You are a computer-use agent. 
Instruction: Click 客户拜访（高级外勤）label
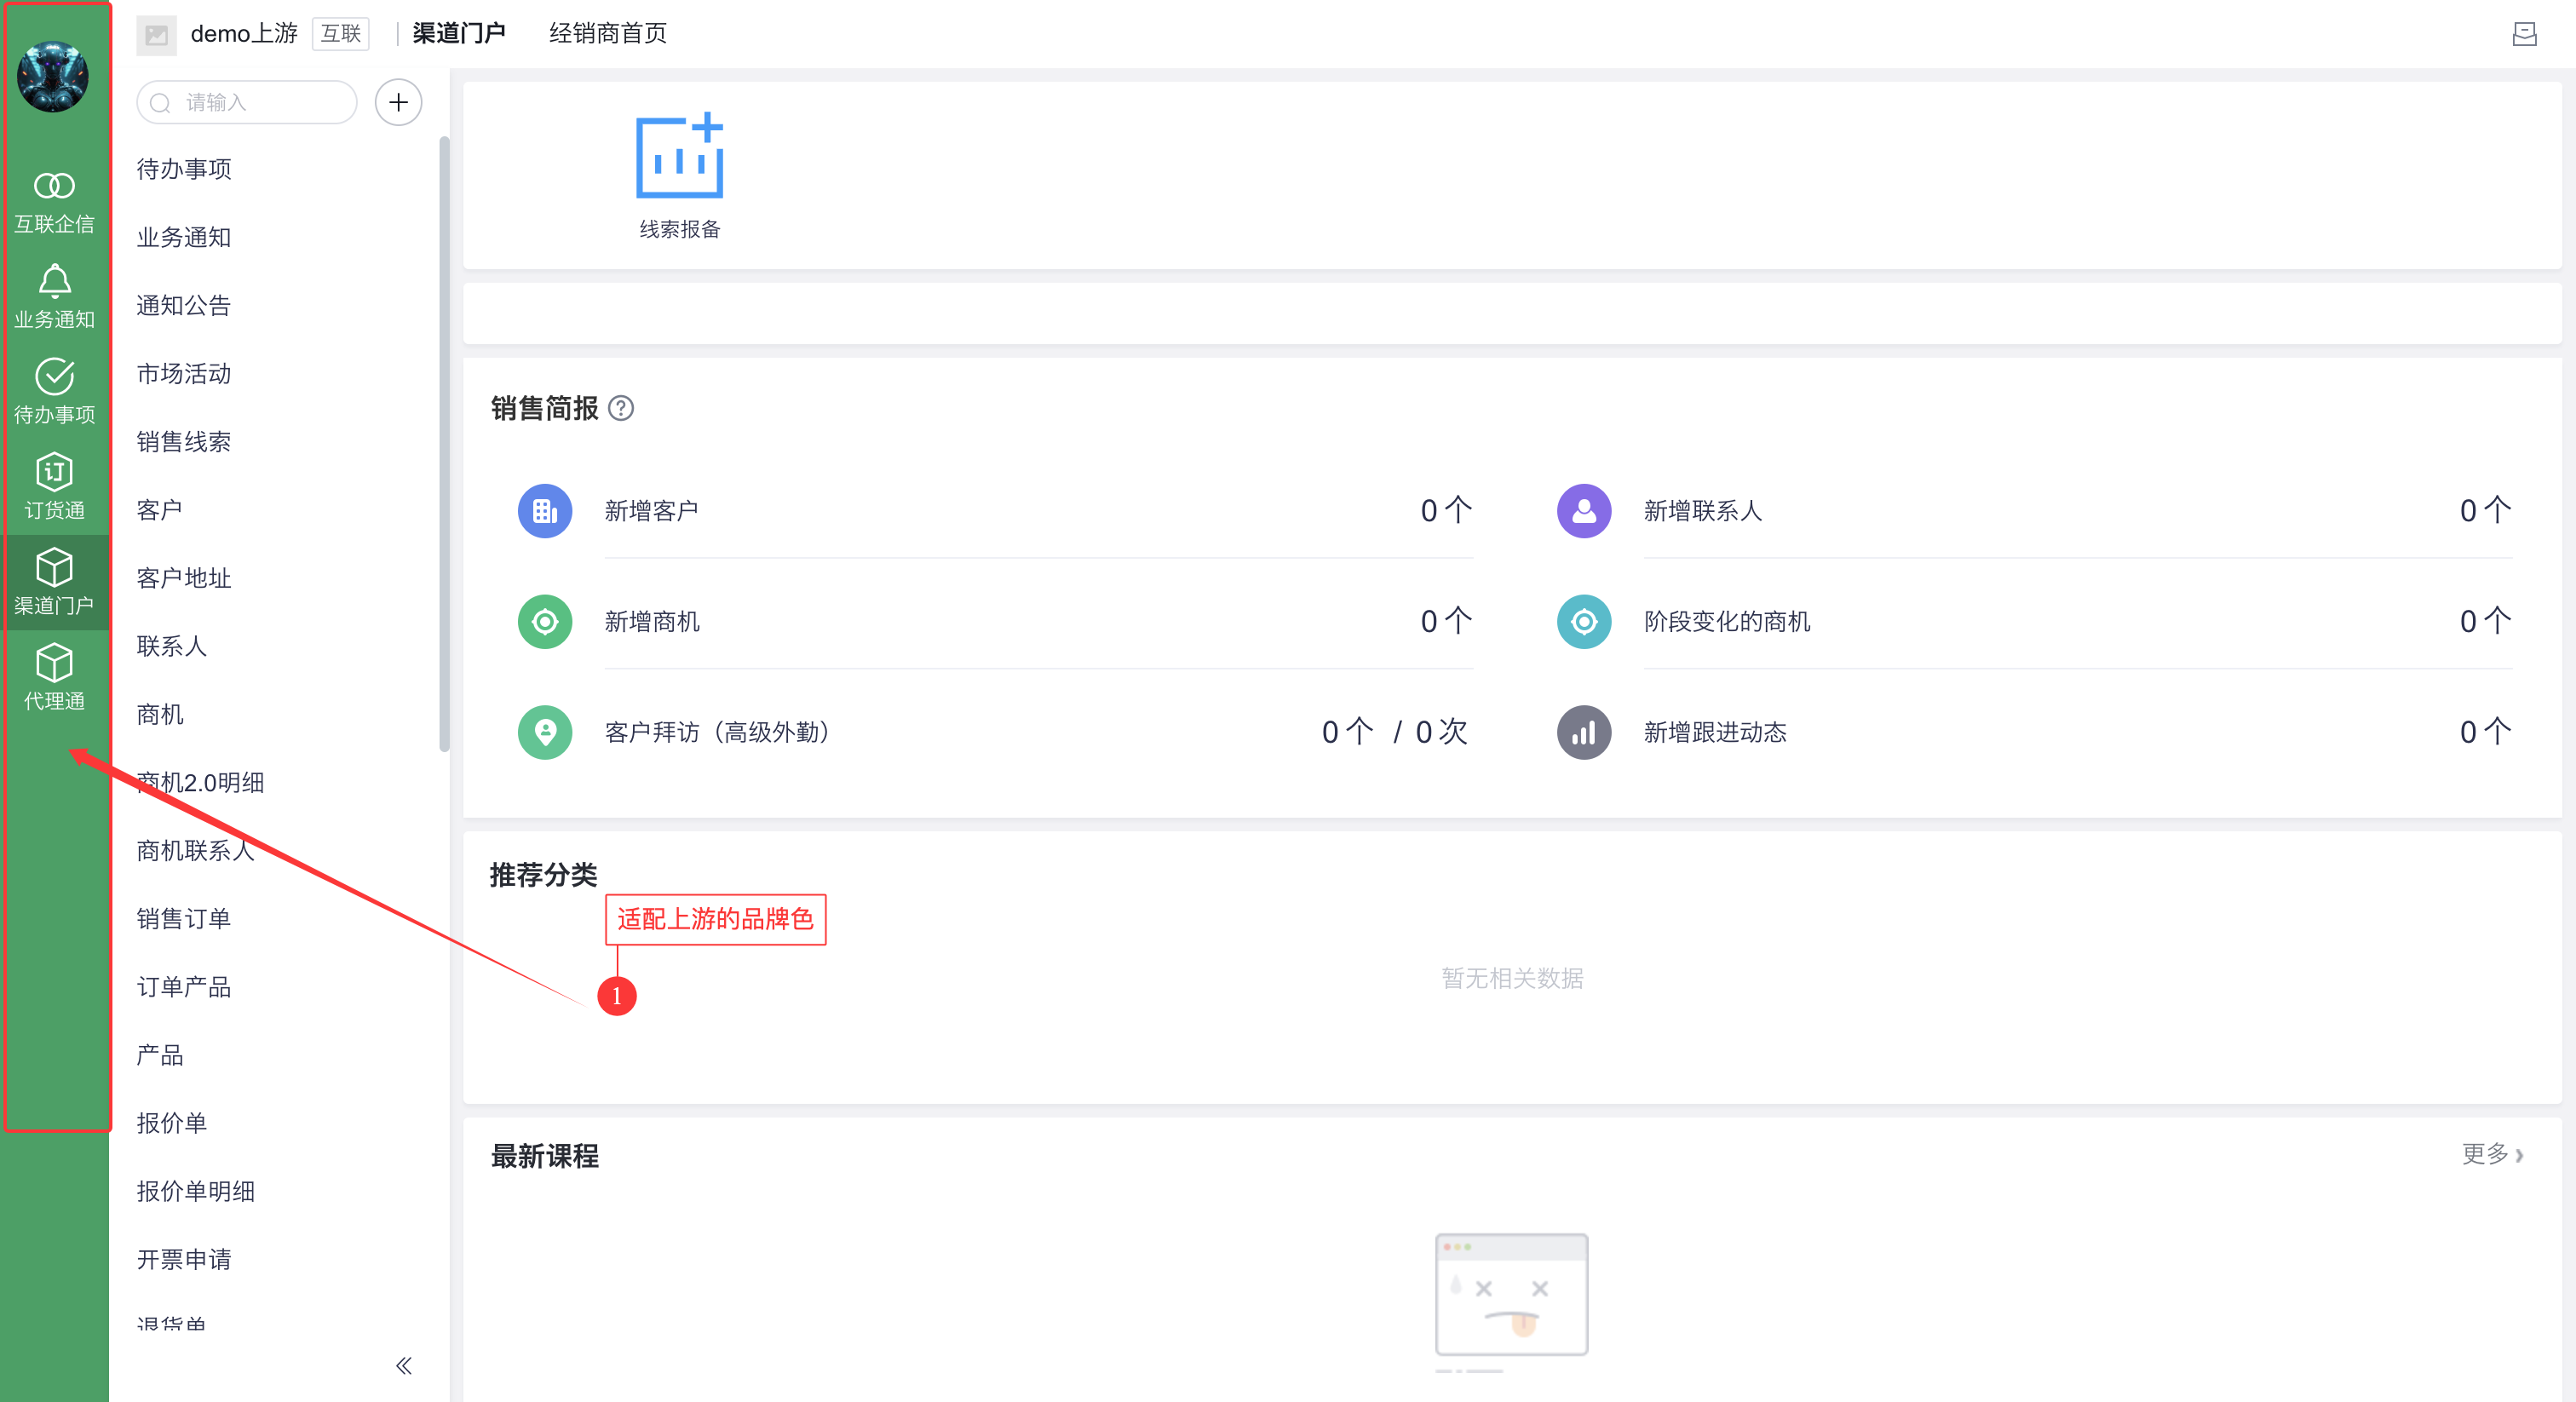pyautogui.click(x=720, y=733)
